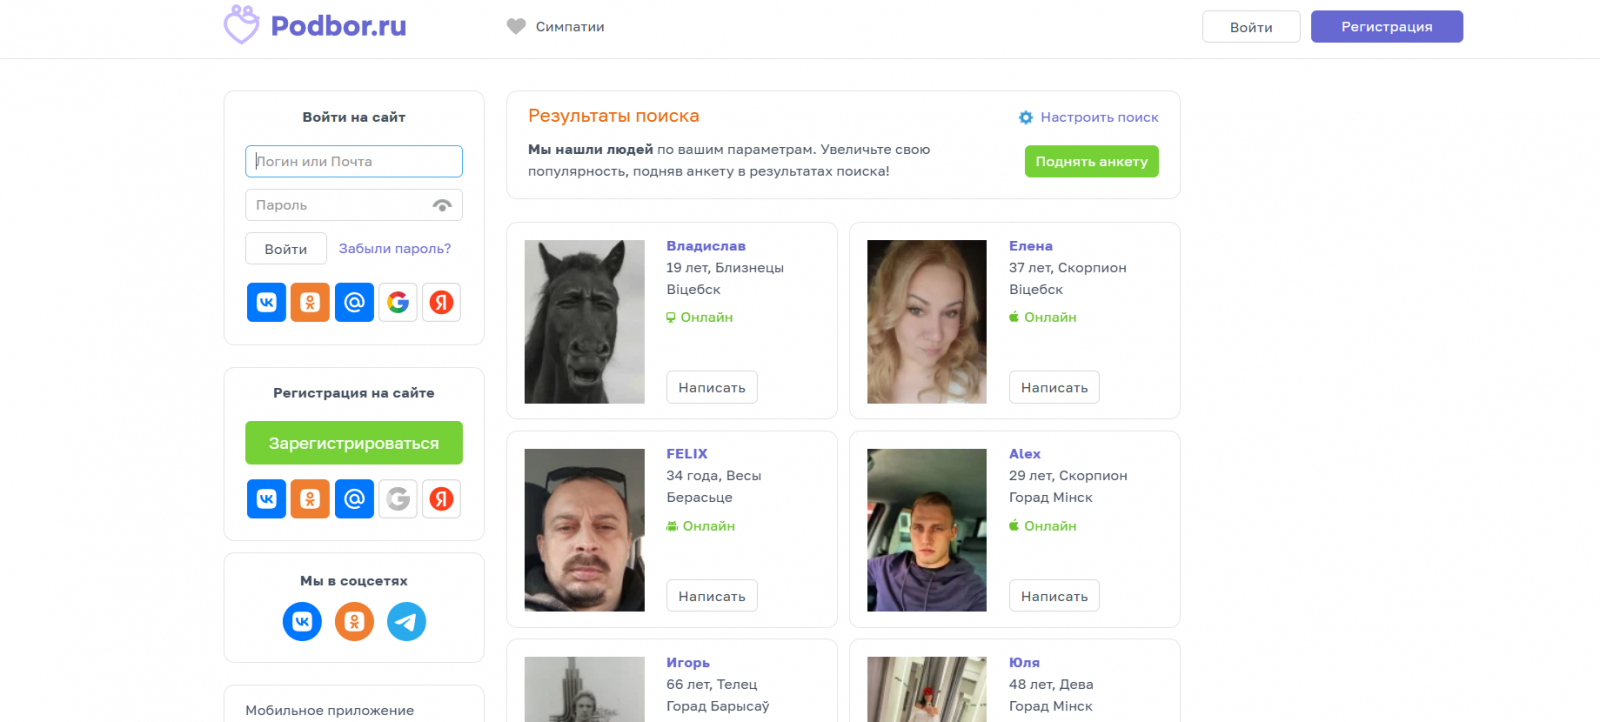Image resolution: width=1600 pixels, height=722 pixels.
Task: Submit login with sidebar Войти button
Action: tap(286, 249)
